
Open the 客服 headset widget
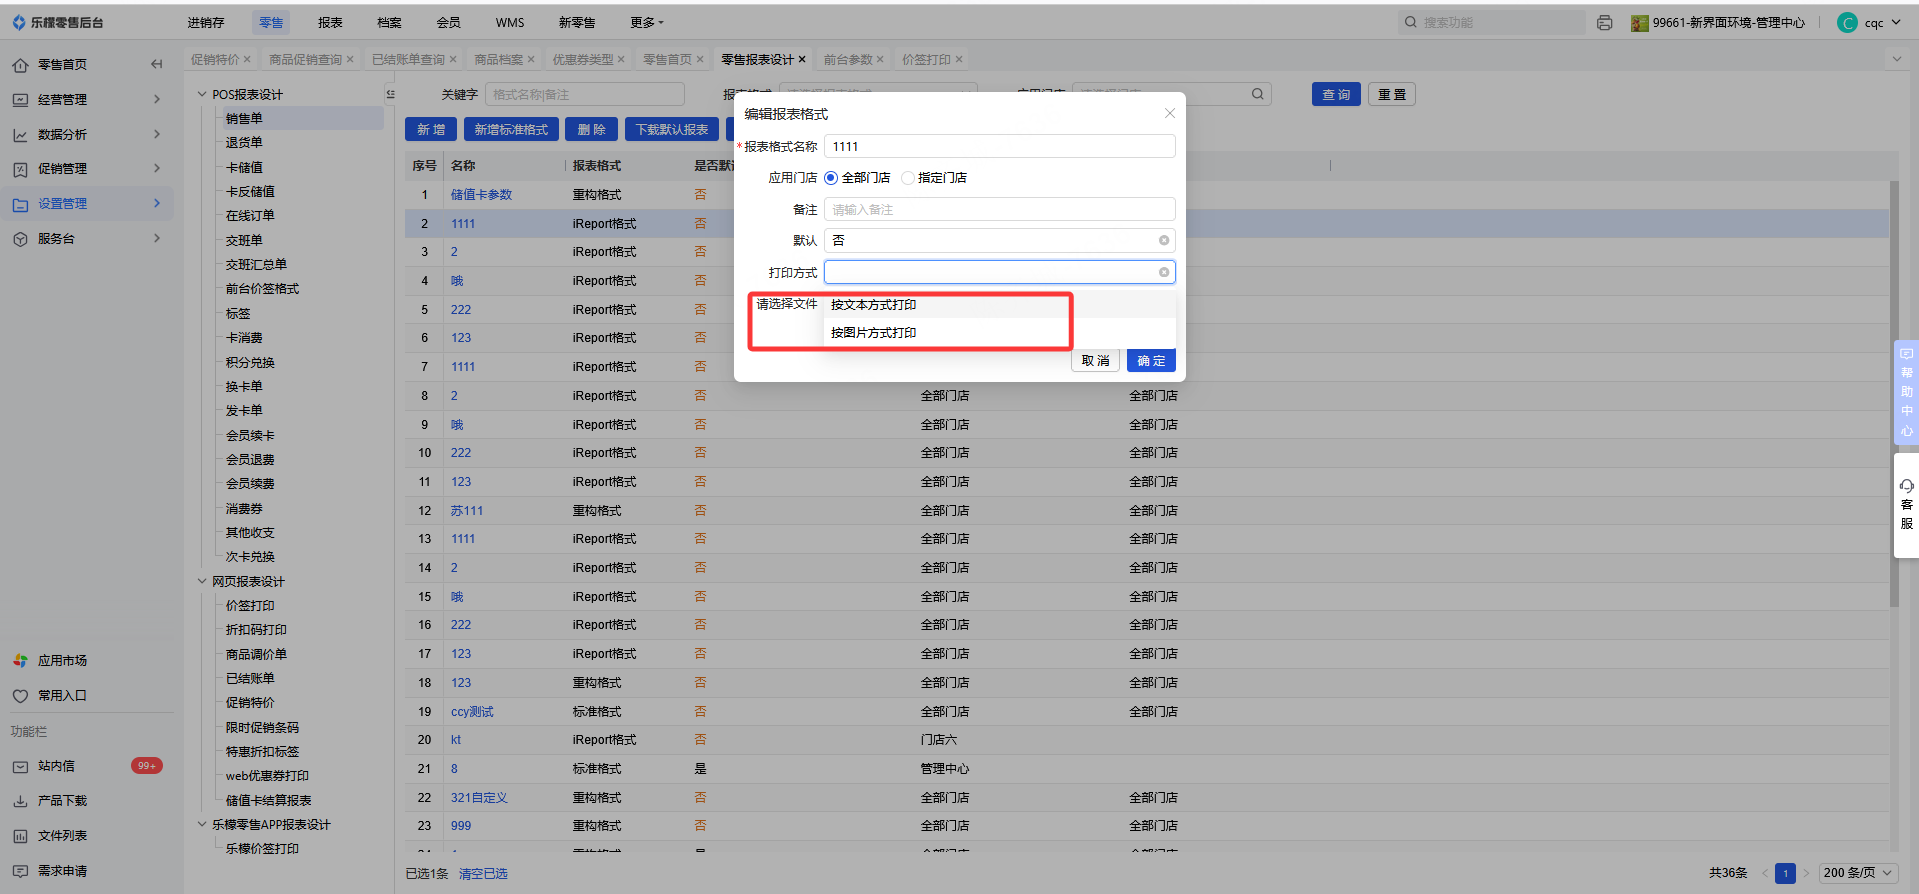click(1907, 505)
